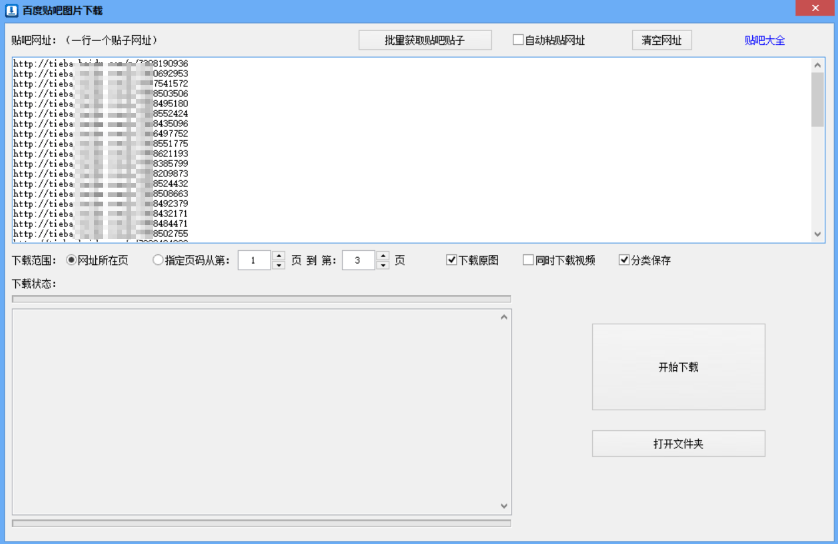Click the URL line ending 8524432
This screenshot has height=544, width=838.
pyautogui.click(x=100, y=183)
